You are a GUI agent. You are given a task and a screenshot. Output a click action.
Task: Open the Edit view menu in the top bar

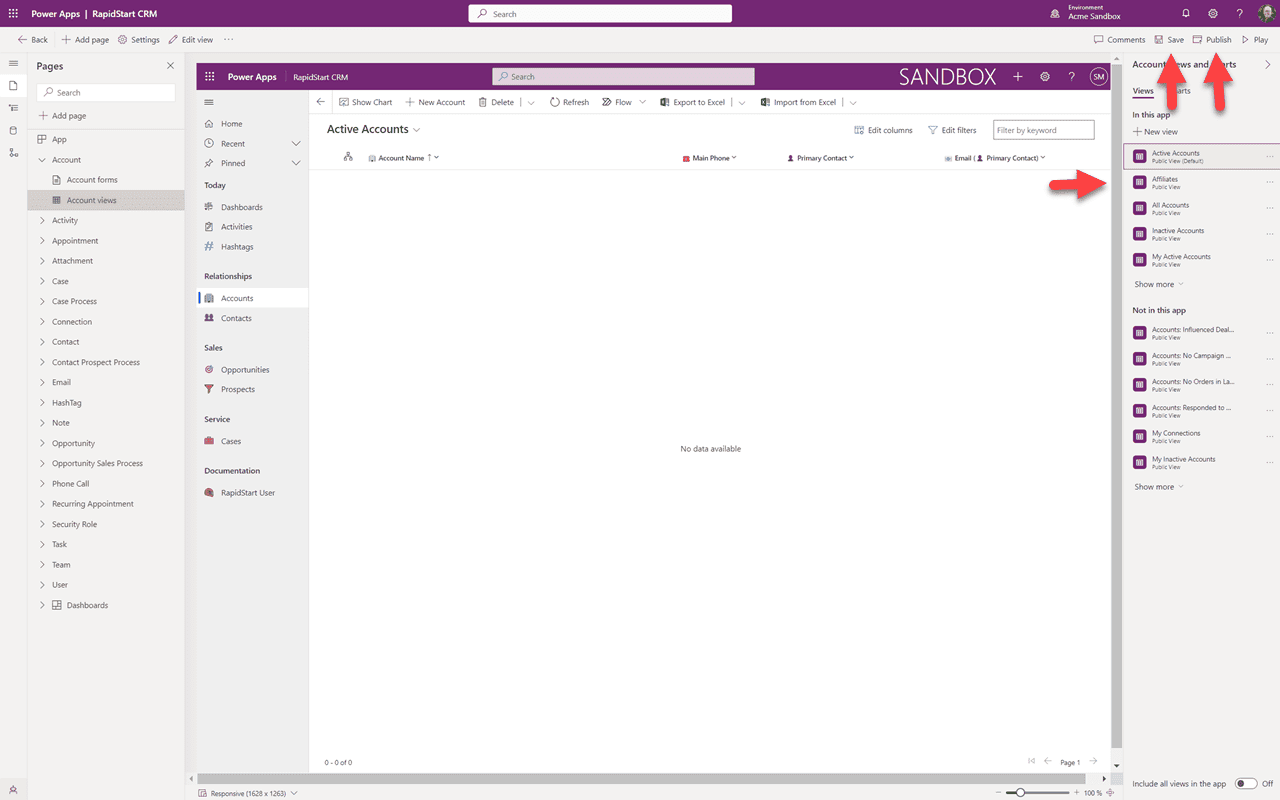[191, 39]
